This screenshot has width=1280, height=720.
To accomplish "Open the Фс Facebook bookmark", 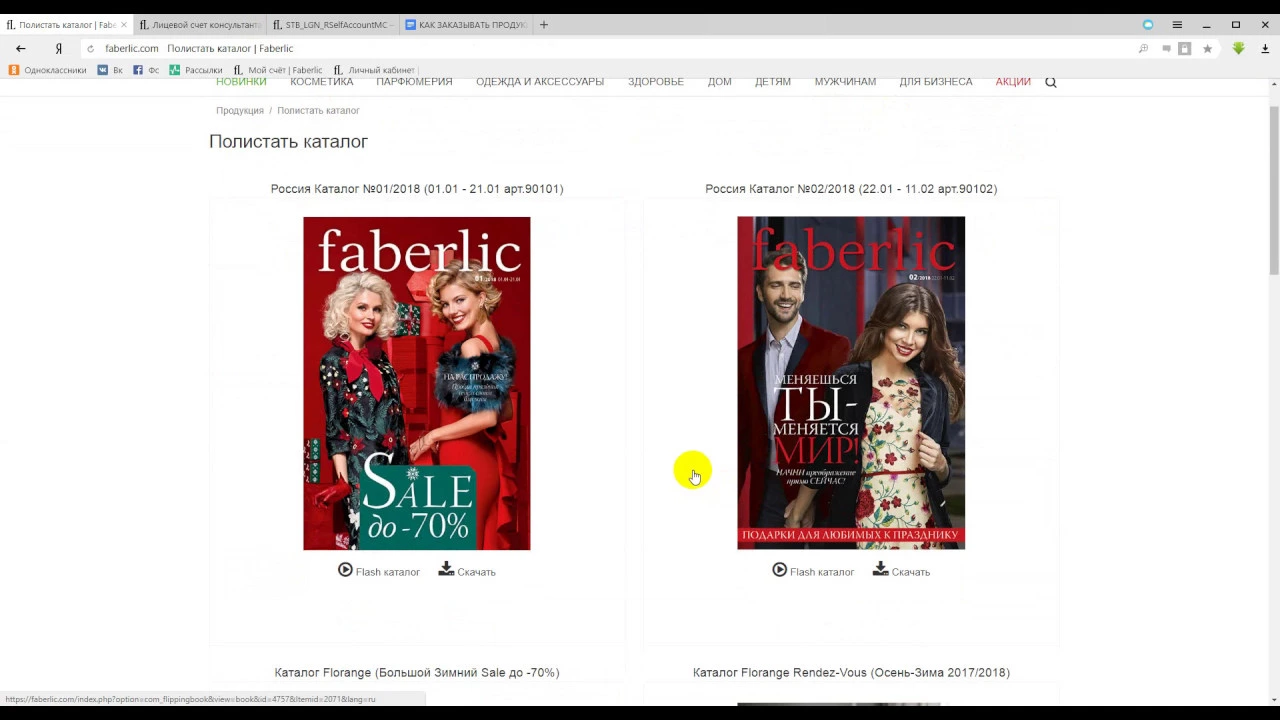I will [x=146, y=70].
